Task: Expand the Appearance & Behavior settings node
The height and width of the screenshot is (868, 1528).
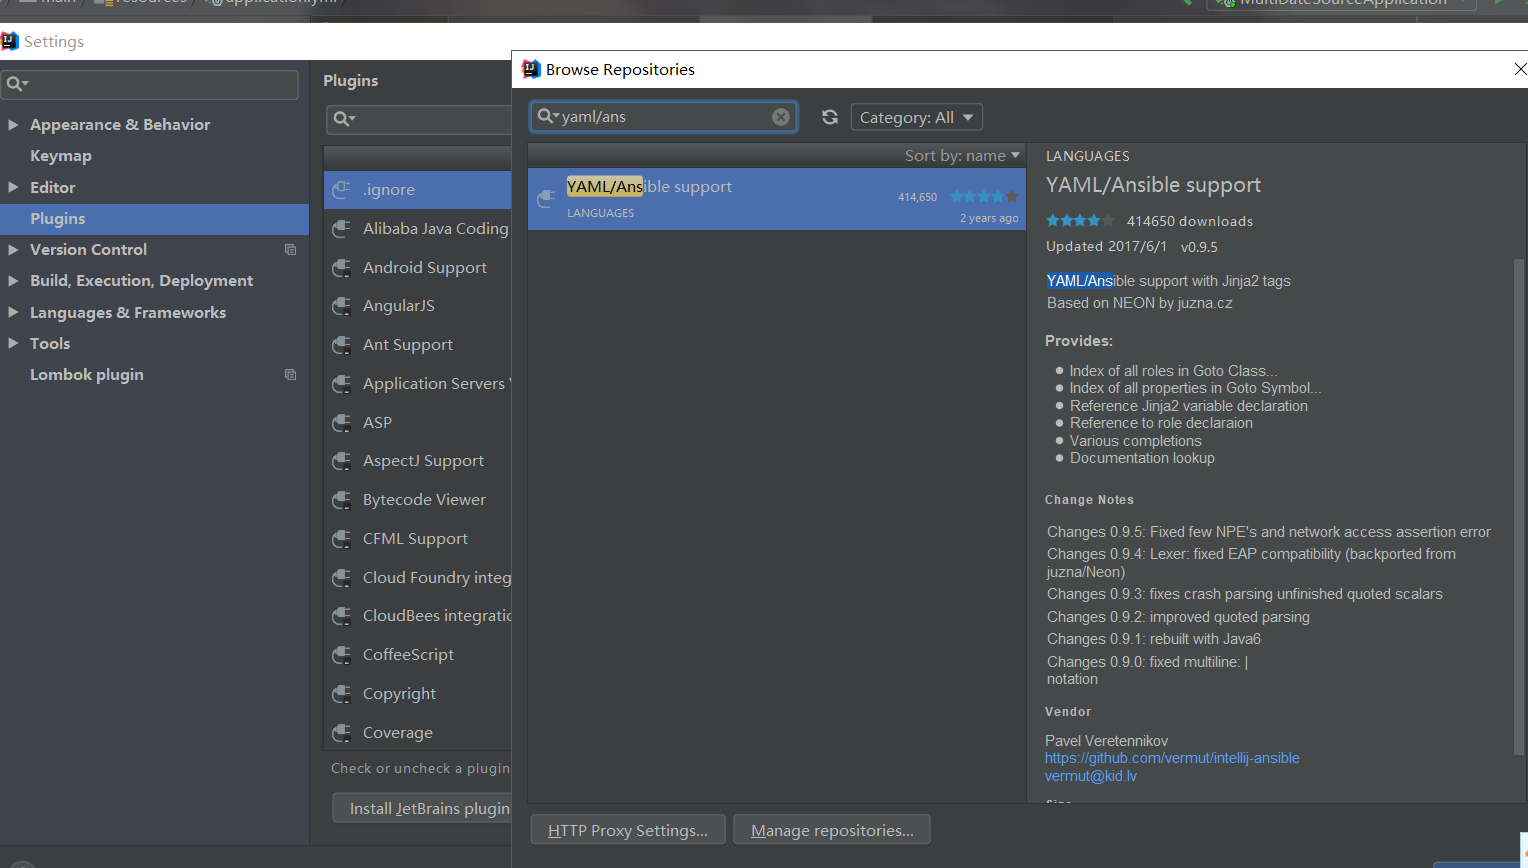Action: (x=13, y=124)
